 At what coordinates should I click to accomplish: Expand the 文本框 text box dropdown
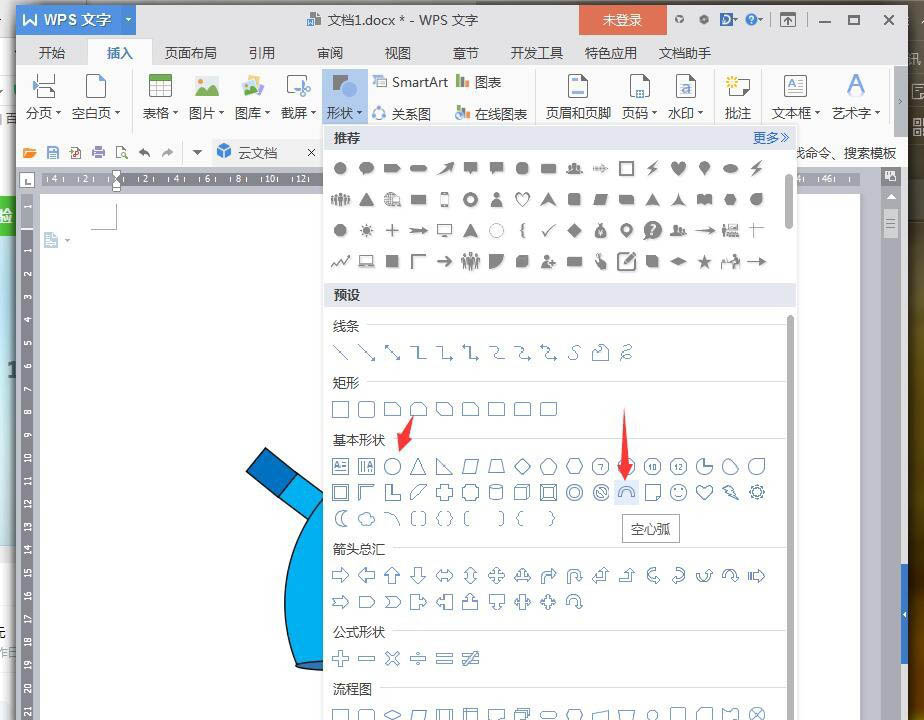796,97
